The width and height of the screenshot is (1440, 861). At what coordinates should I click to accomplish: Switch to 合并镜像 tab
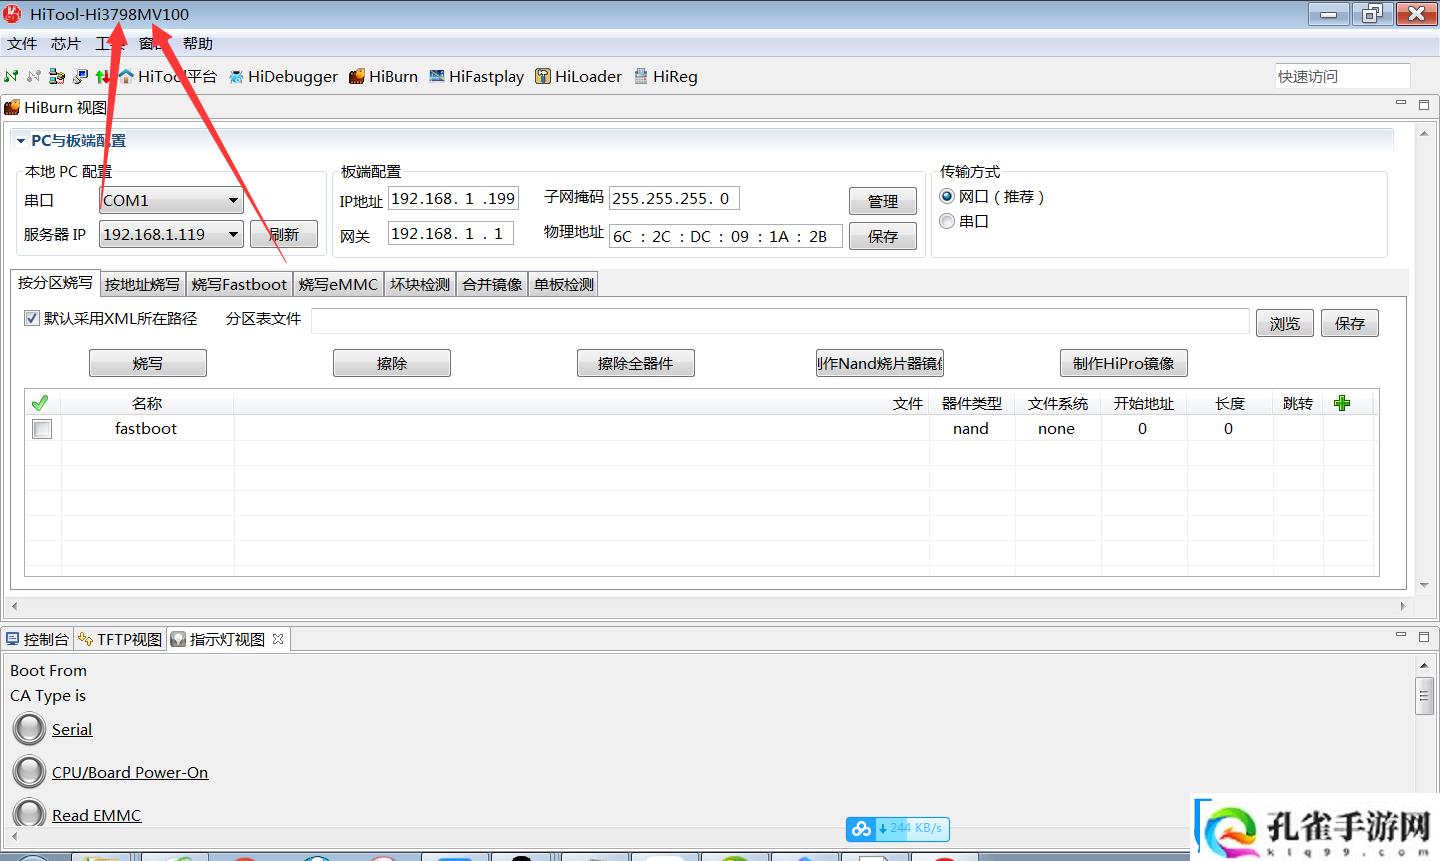pyautogui.click(x=492, y=284)
